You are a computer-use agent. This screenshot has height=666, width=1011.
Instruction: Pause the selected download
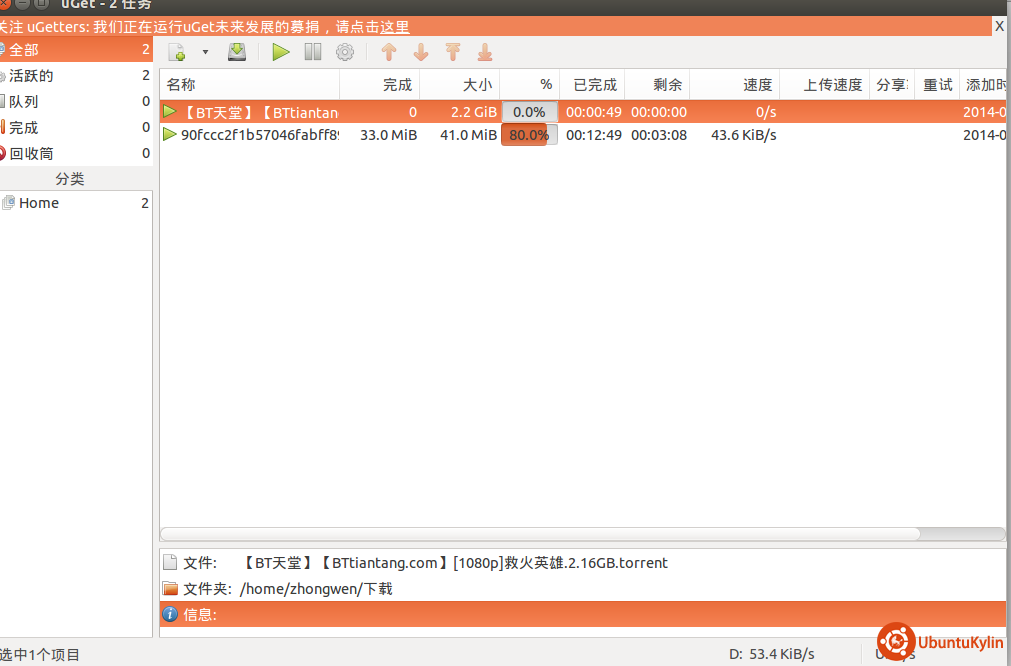point(313,52)
